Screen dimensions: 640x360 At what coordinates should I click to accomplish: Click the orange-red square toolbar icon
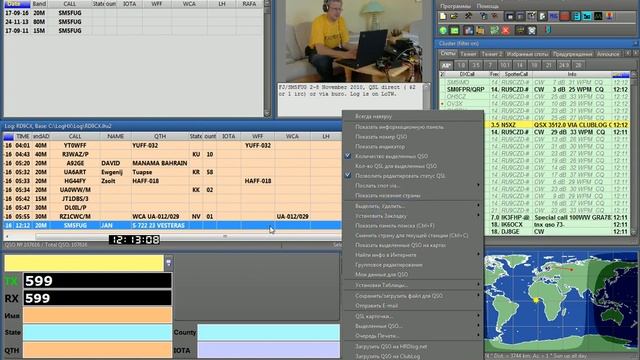[565, 17]
